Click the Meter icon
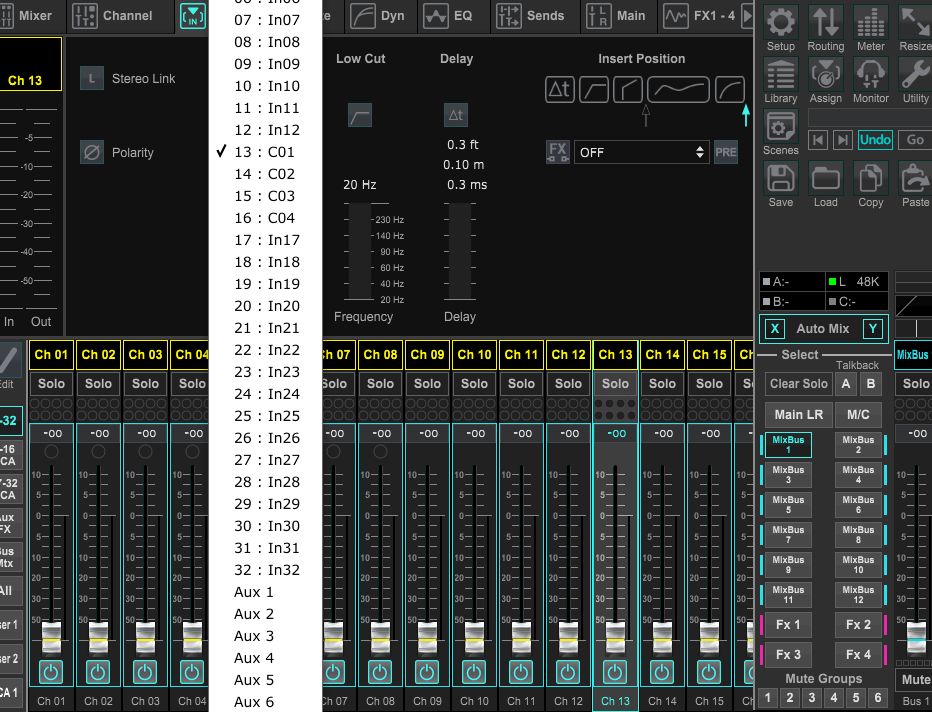Screen dimensions: 932x712 [x=871, y=21]
